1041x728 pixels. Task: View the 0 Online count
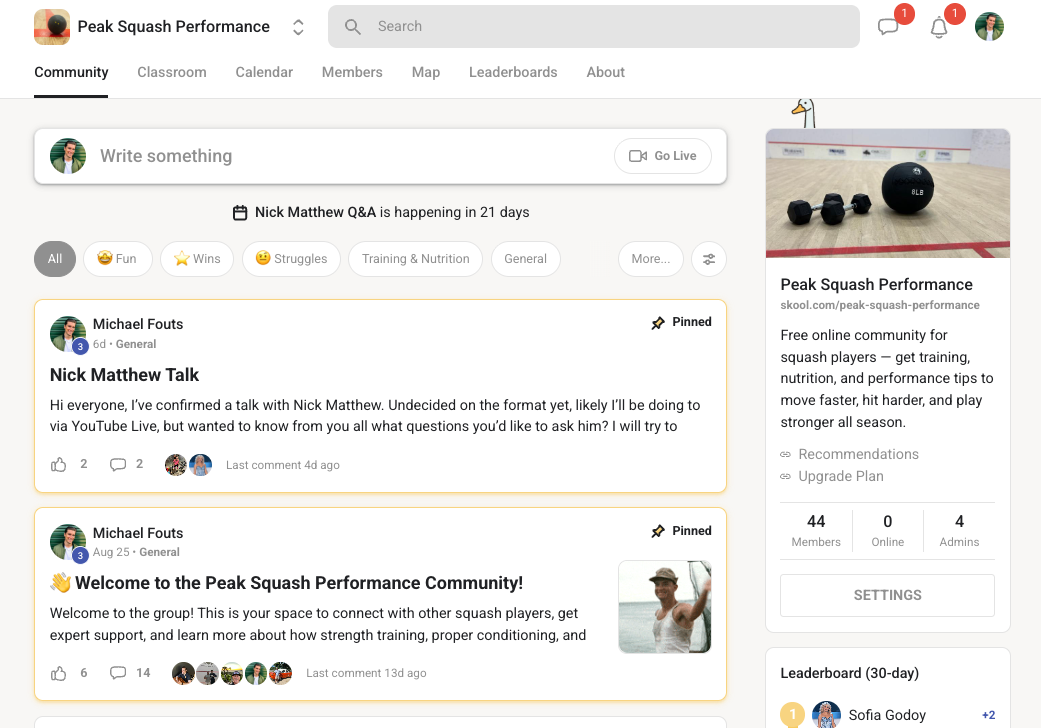point(888,531)
